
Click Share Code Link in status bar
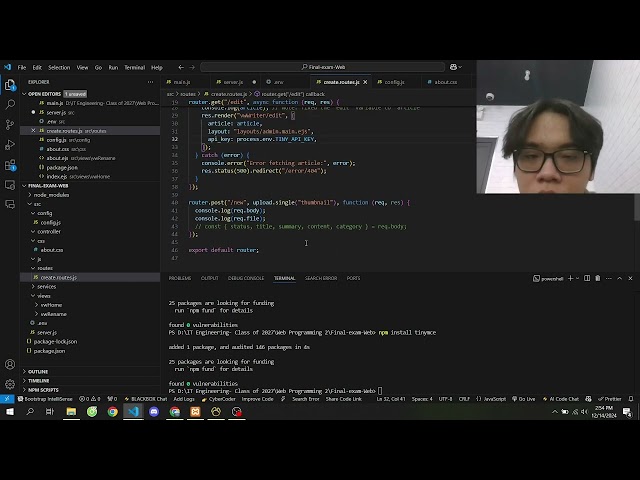click(344, 399)
